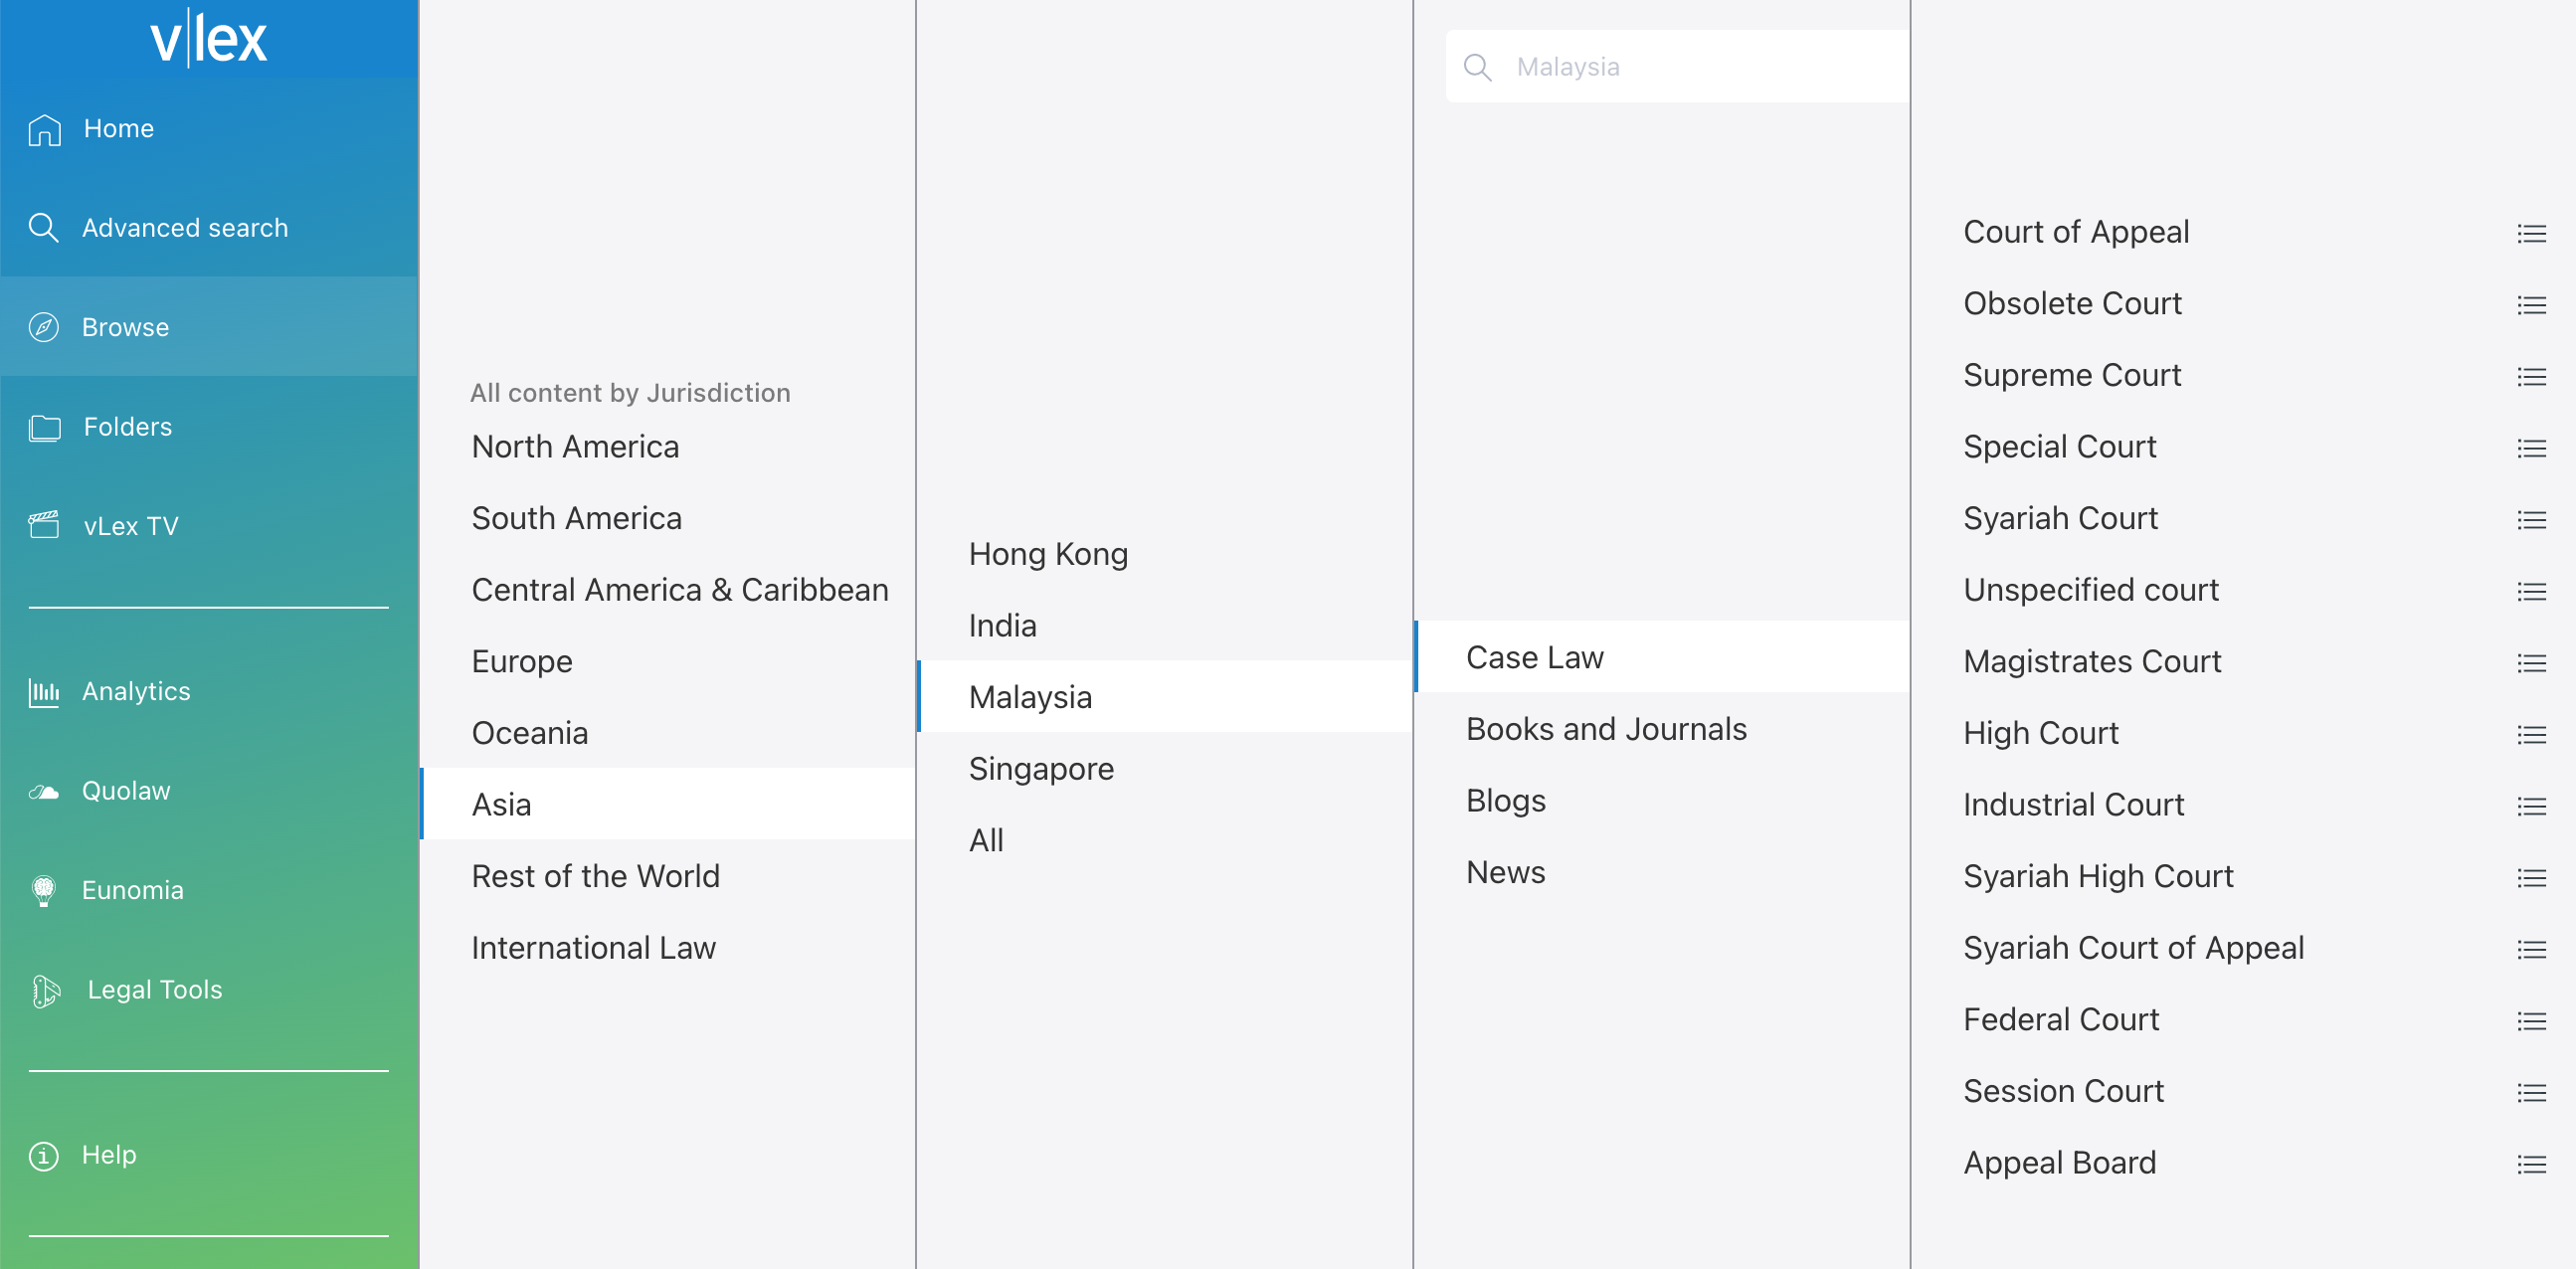Open vLex TV clapperboard icon
The width and height of the screenshot is (2576, 1269).
(x=44, y=525)
